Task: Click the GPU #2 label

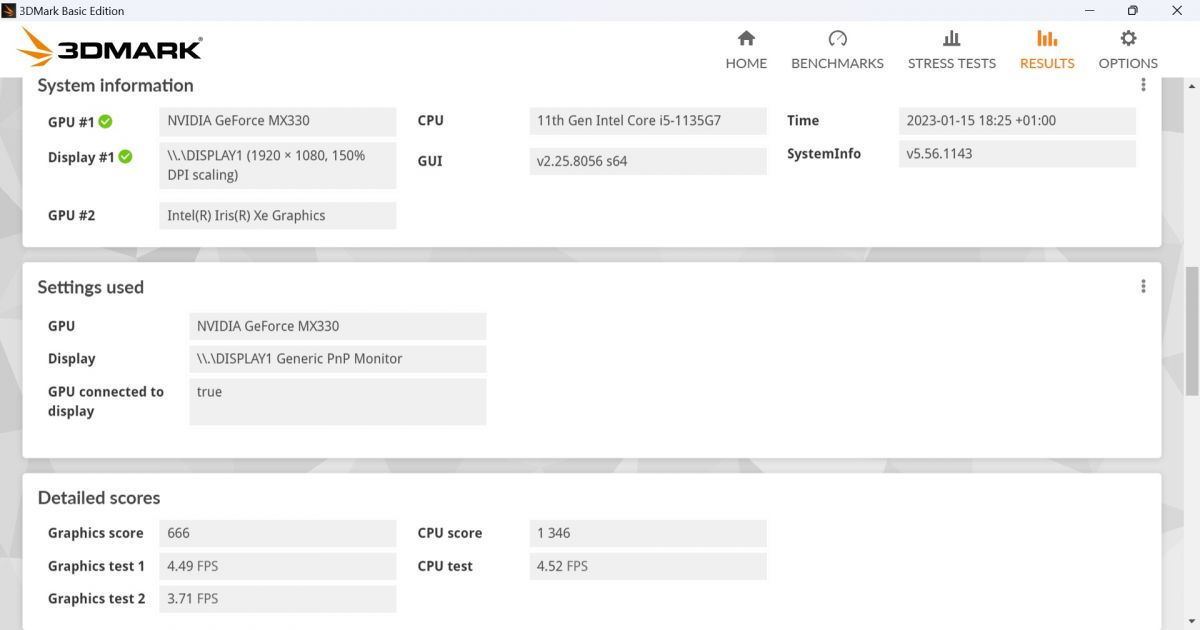Action: click(x=71, y=215)
